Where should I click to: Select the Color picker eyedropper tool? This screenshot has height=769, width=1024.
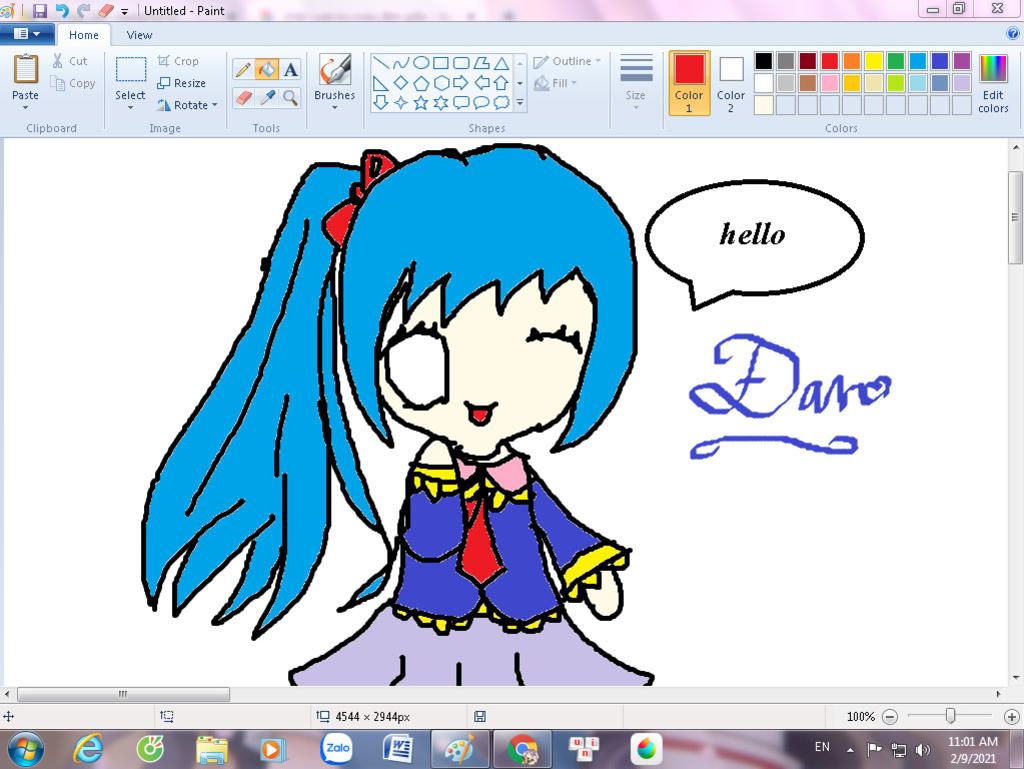coord(267,98)
